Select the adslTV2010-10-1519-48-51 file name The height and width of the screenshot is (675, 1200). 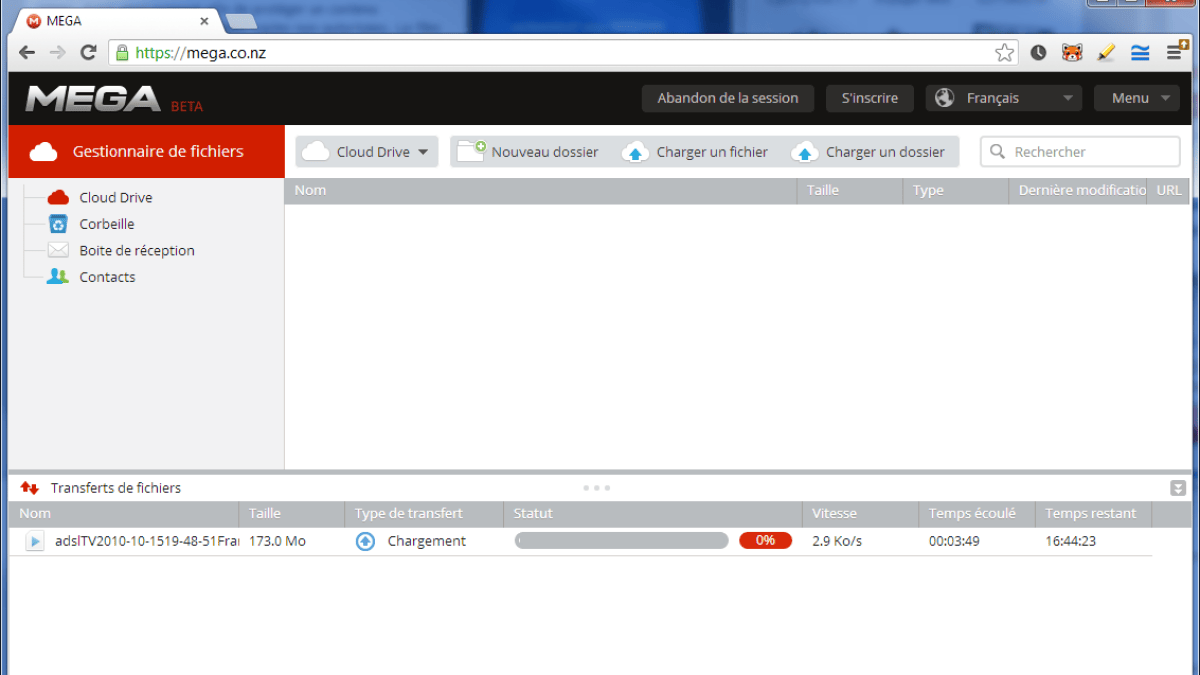[x=147, y=541]
